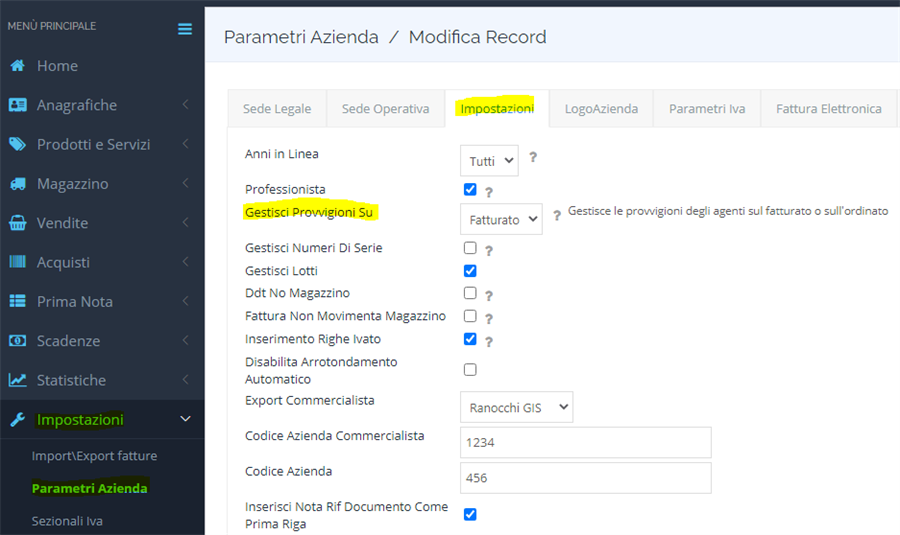Click the help icon beside Anni in Linea
Viewport: 900px width, 535px height.
[x=533, y=157]
